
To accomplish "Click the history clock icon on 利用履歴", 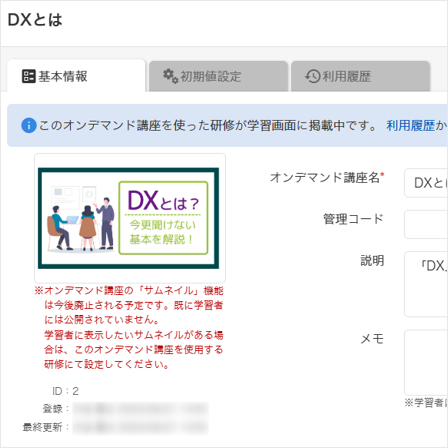I will click(312, 76).
